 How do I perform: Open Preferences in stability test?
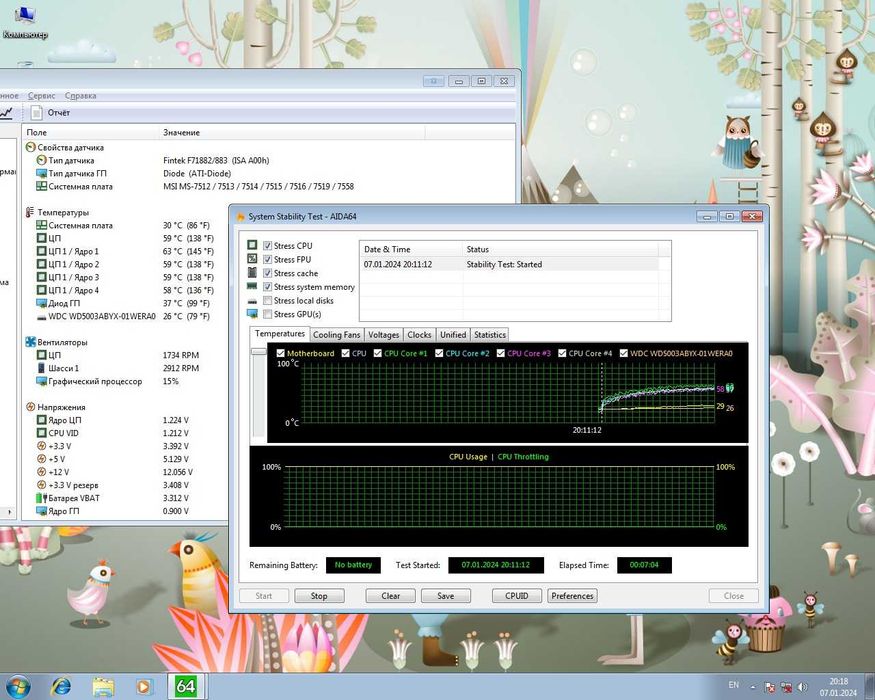[x=572, y=596]
